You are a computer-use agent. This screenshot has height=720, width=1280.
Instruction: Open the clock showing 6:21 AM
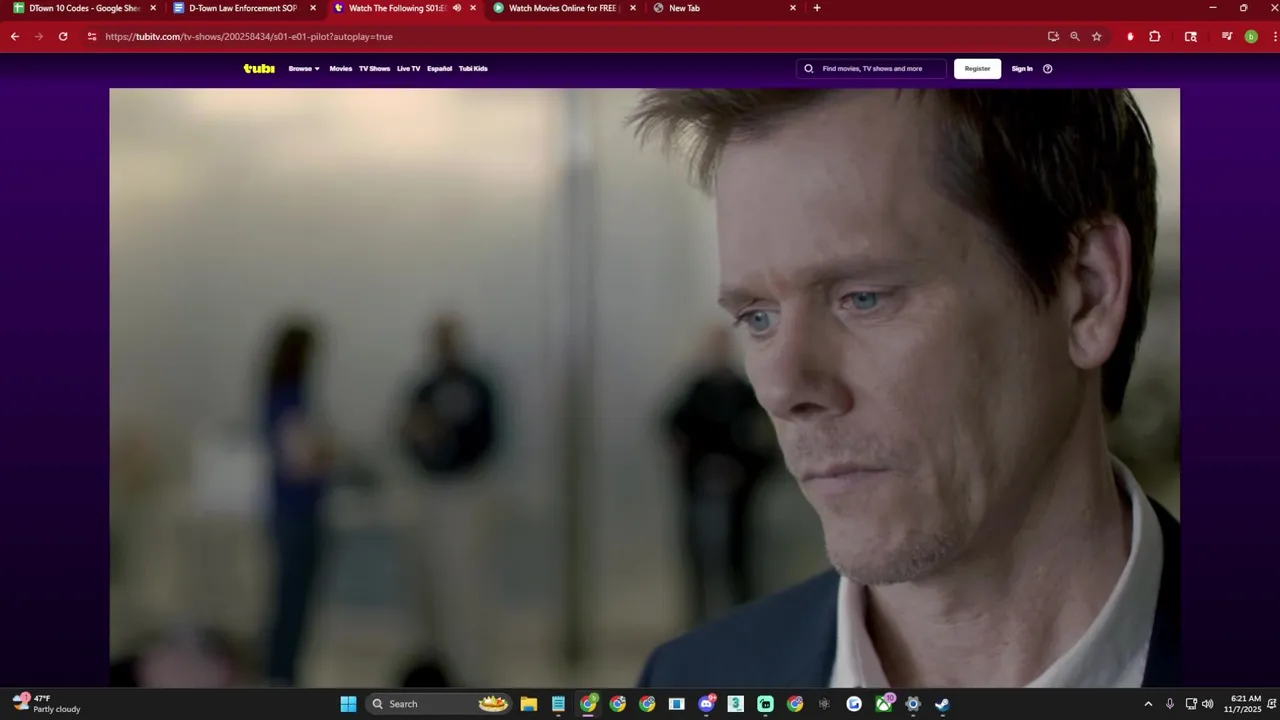pos(1243,704)
